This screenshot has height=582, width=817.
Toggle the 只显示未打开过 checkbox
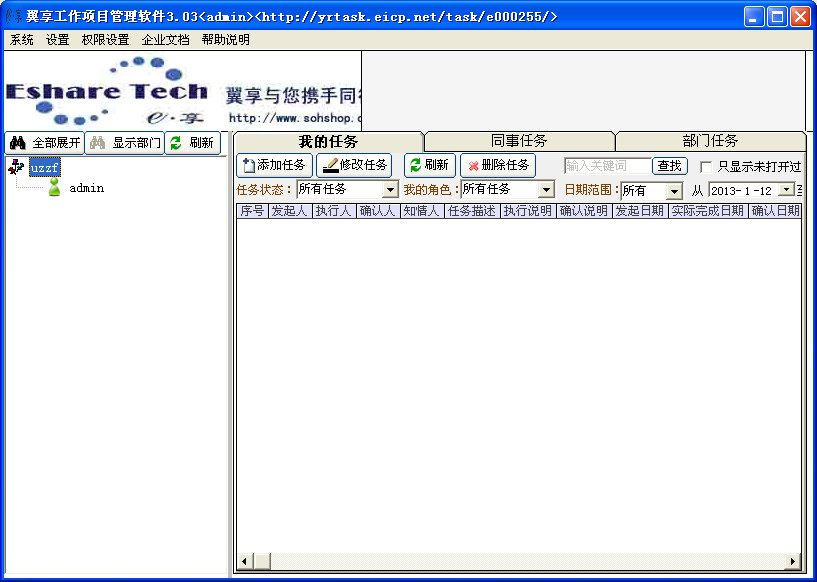(x=706, y=167)
